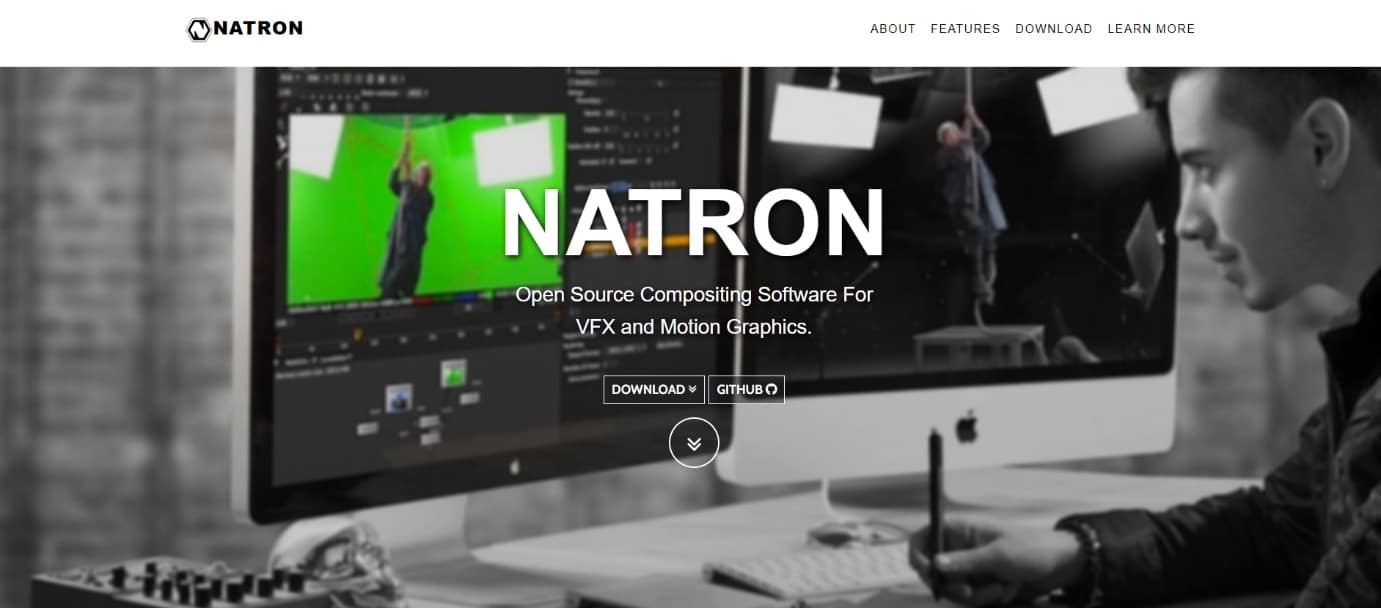Select DOWNLOAD in the top navigation menu
This screenshot has width=1381, height=608.
click(1054, 29)
